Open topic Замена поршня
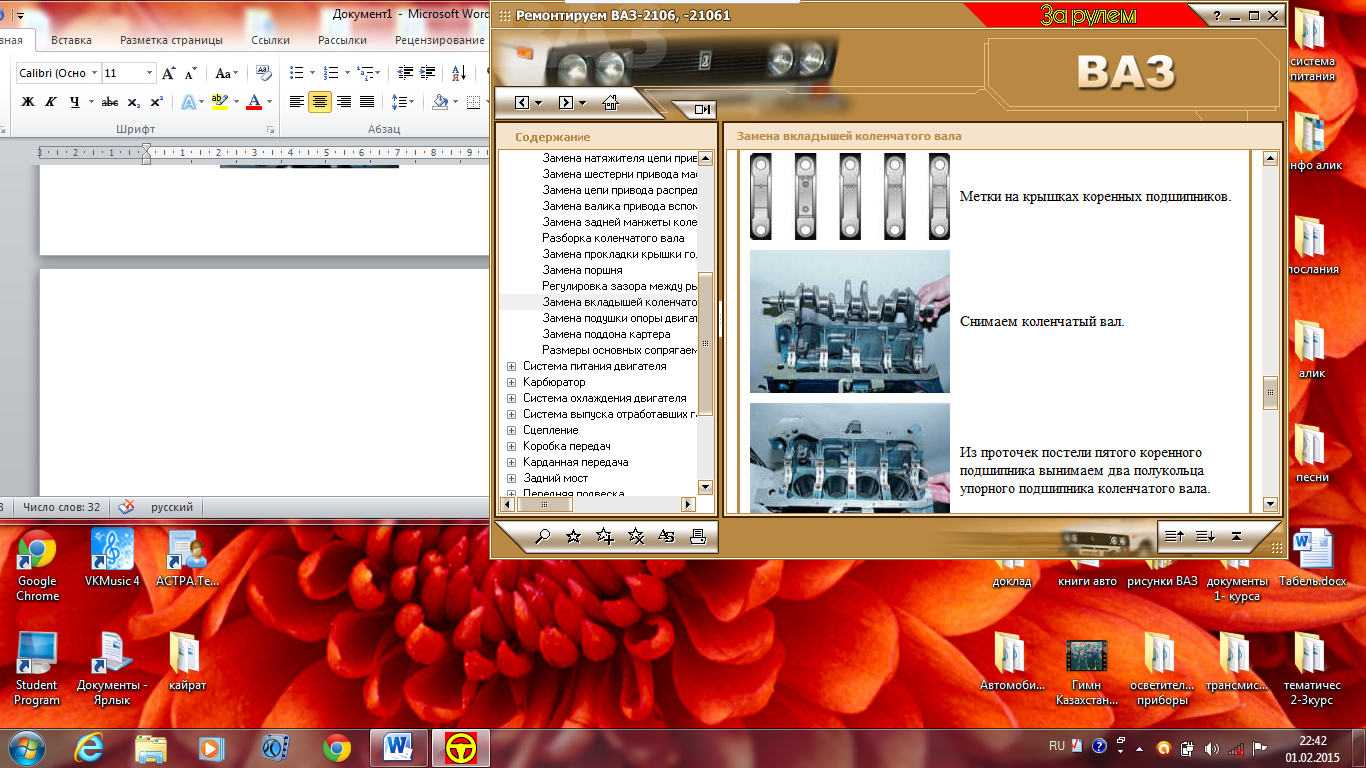 click(x=582, y=270)
